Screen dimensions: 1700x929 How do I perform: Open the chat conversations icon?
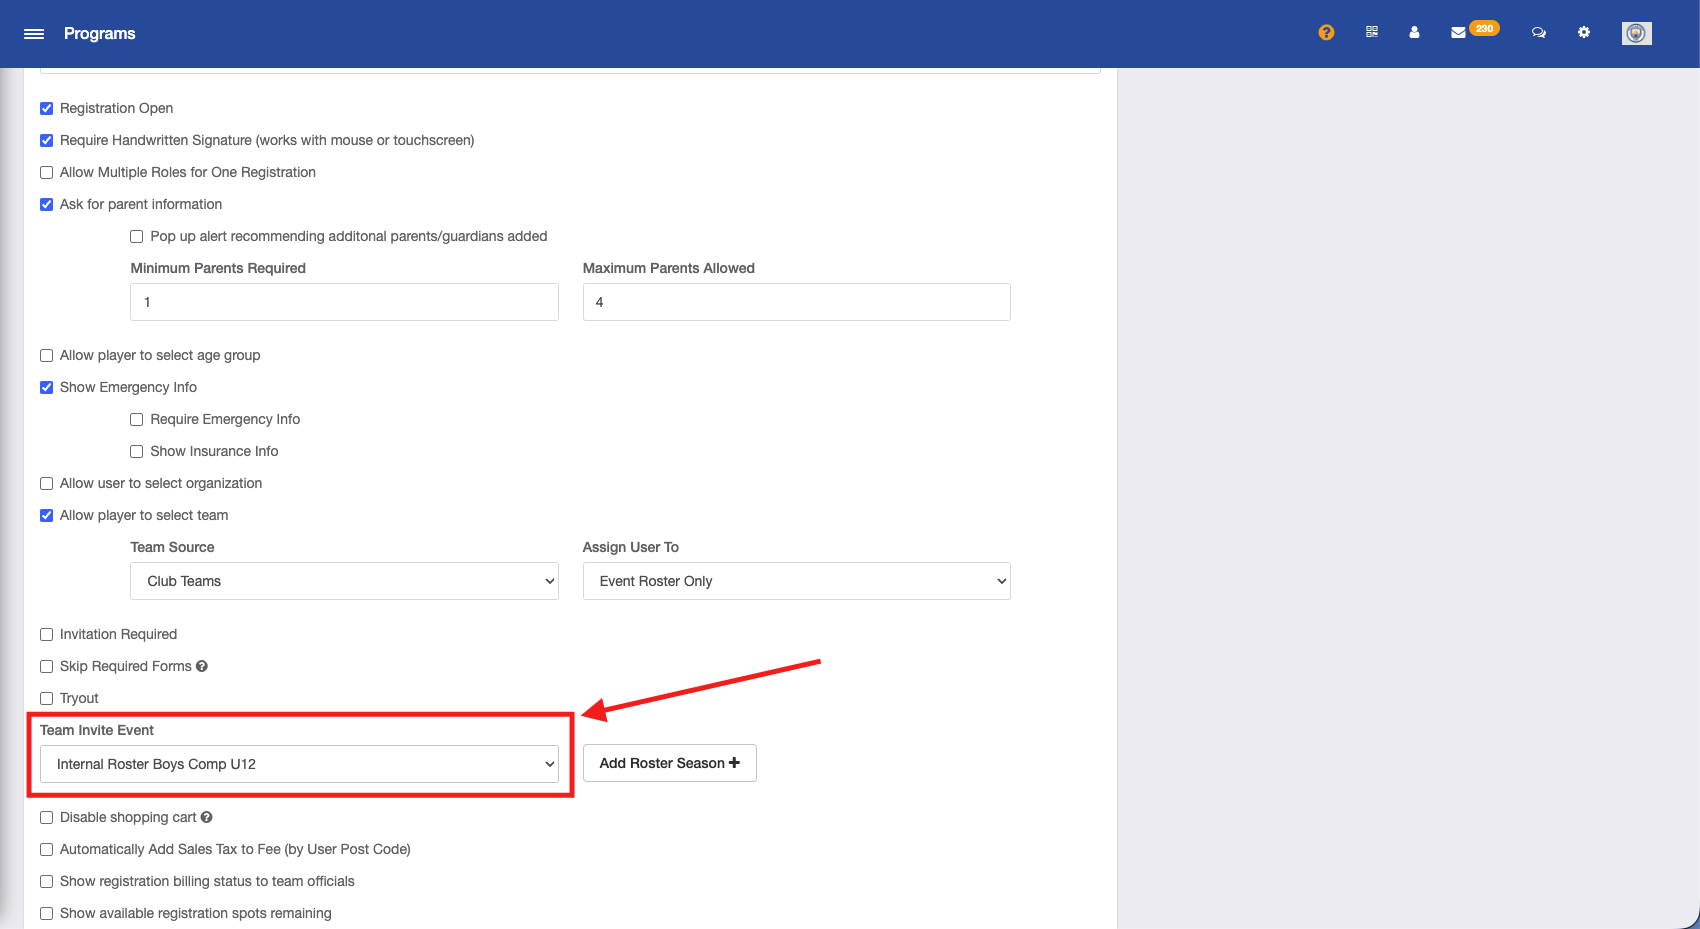point(1539,32)
